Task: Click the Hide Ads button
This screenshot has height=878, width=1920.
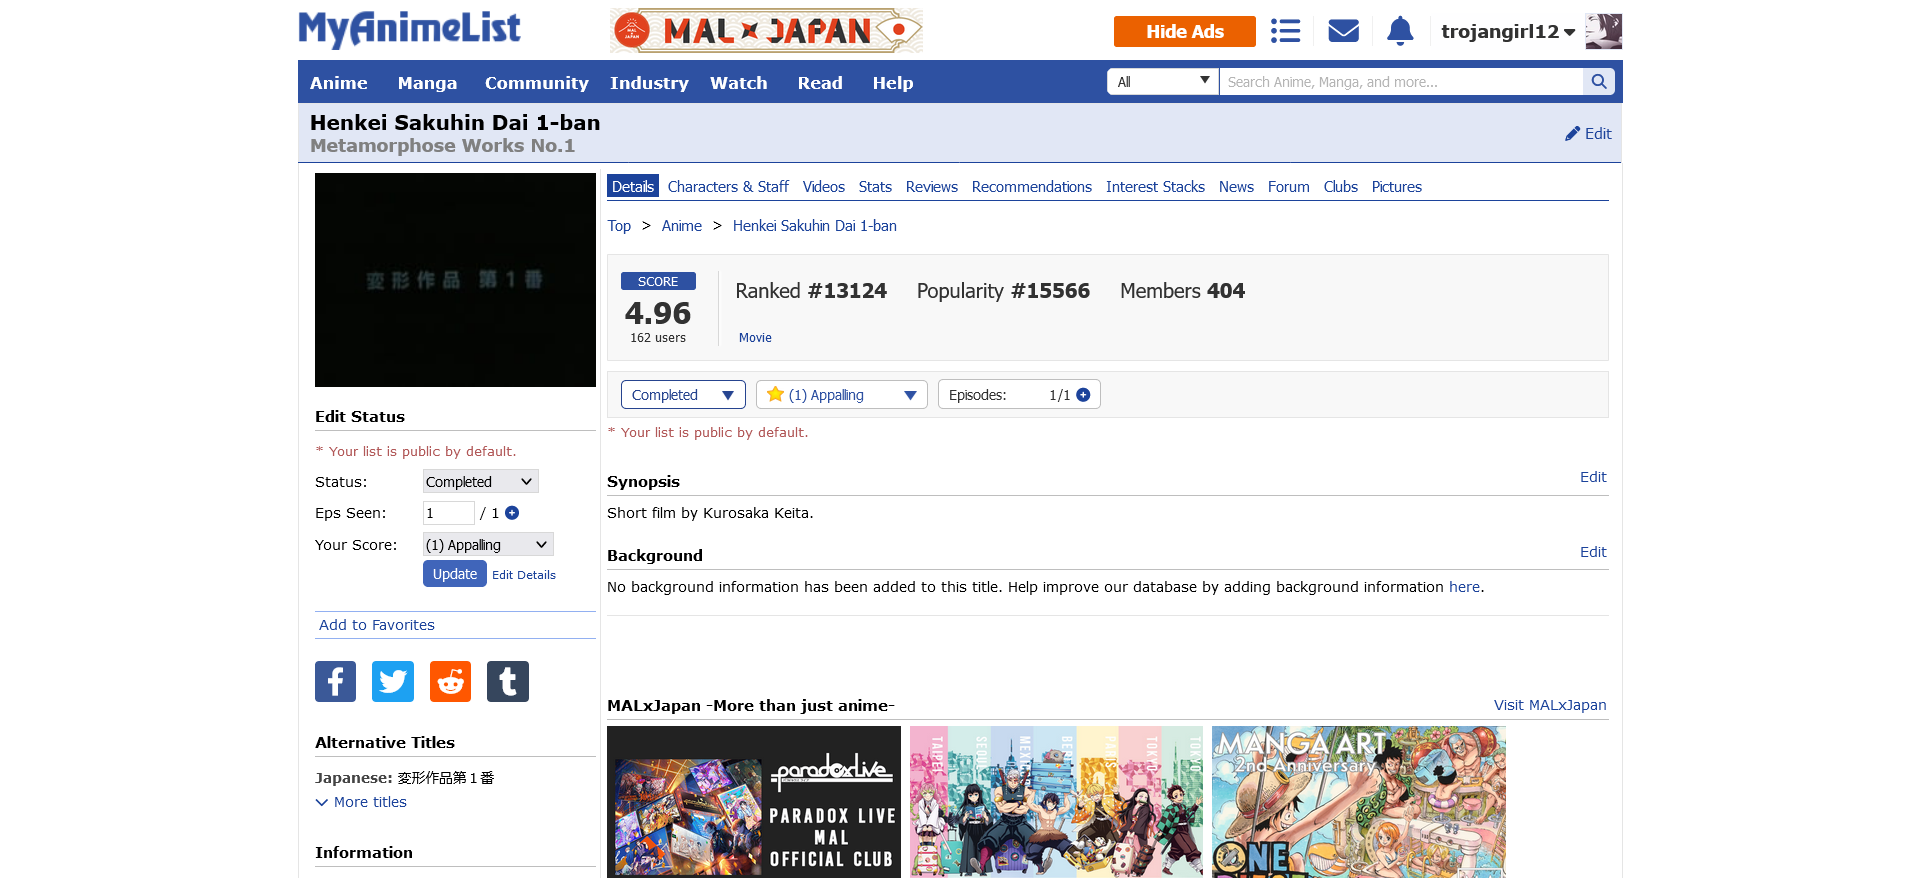Action: coord(1184,32)
